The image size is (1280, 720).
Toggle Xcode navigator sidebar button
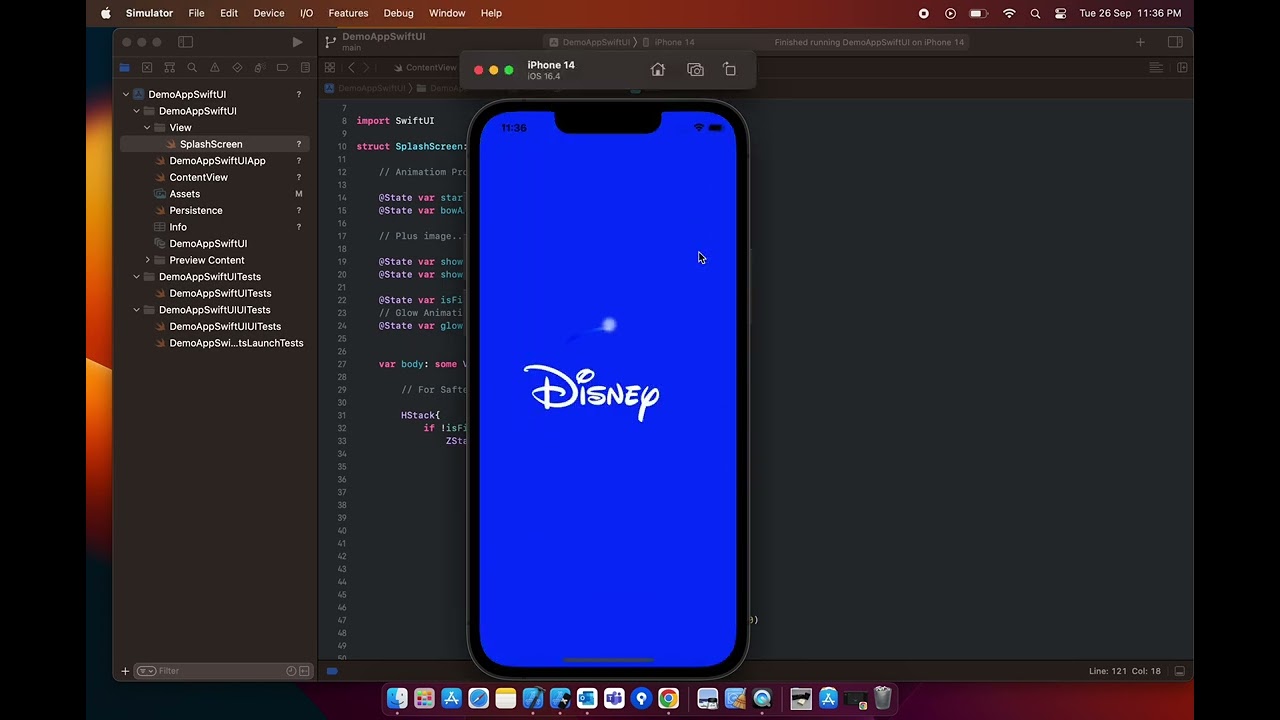[x=185, y=42]
